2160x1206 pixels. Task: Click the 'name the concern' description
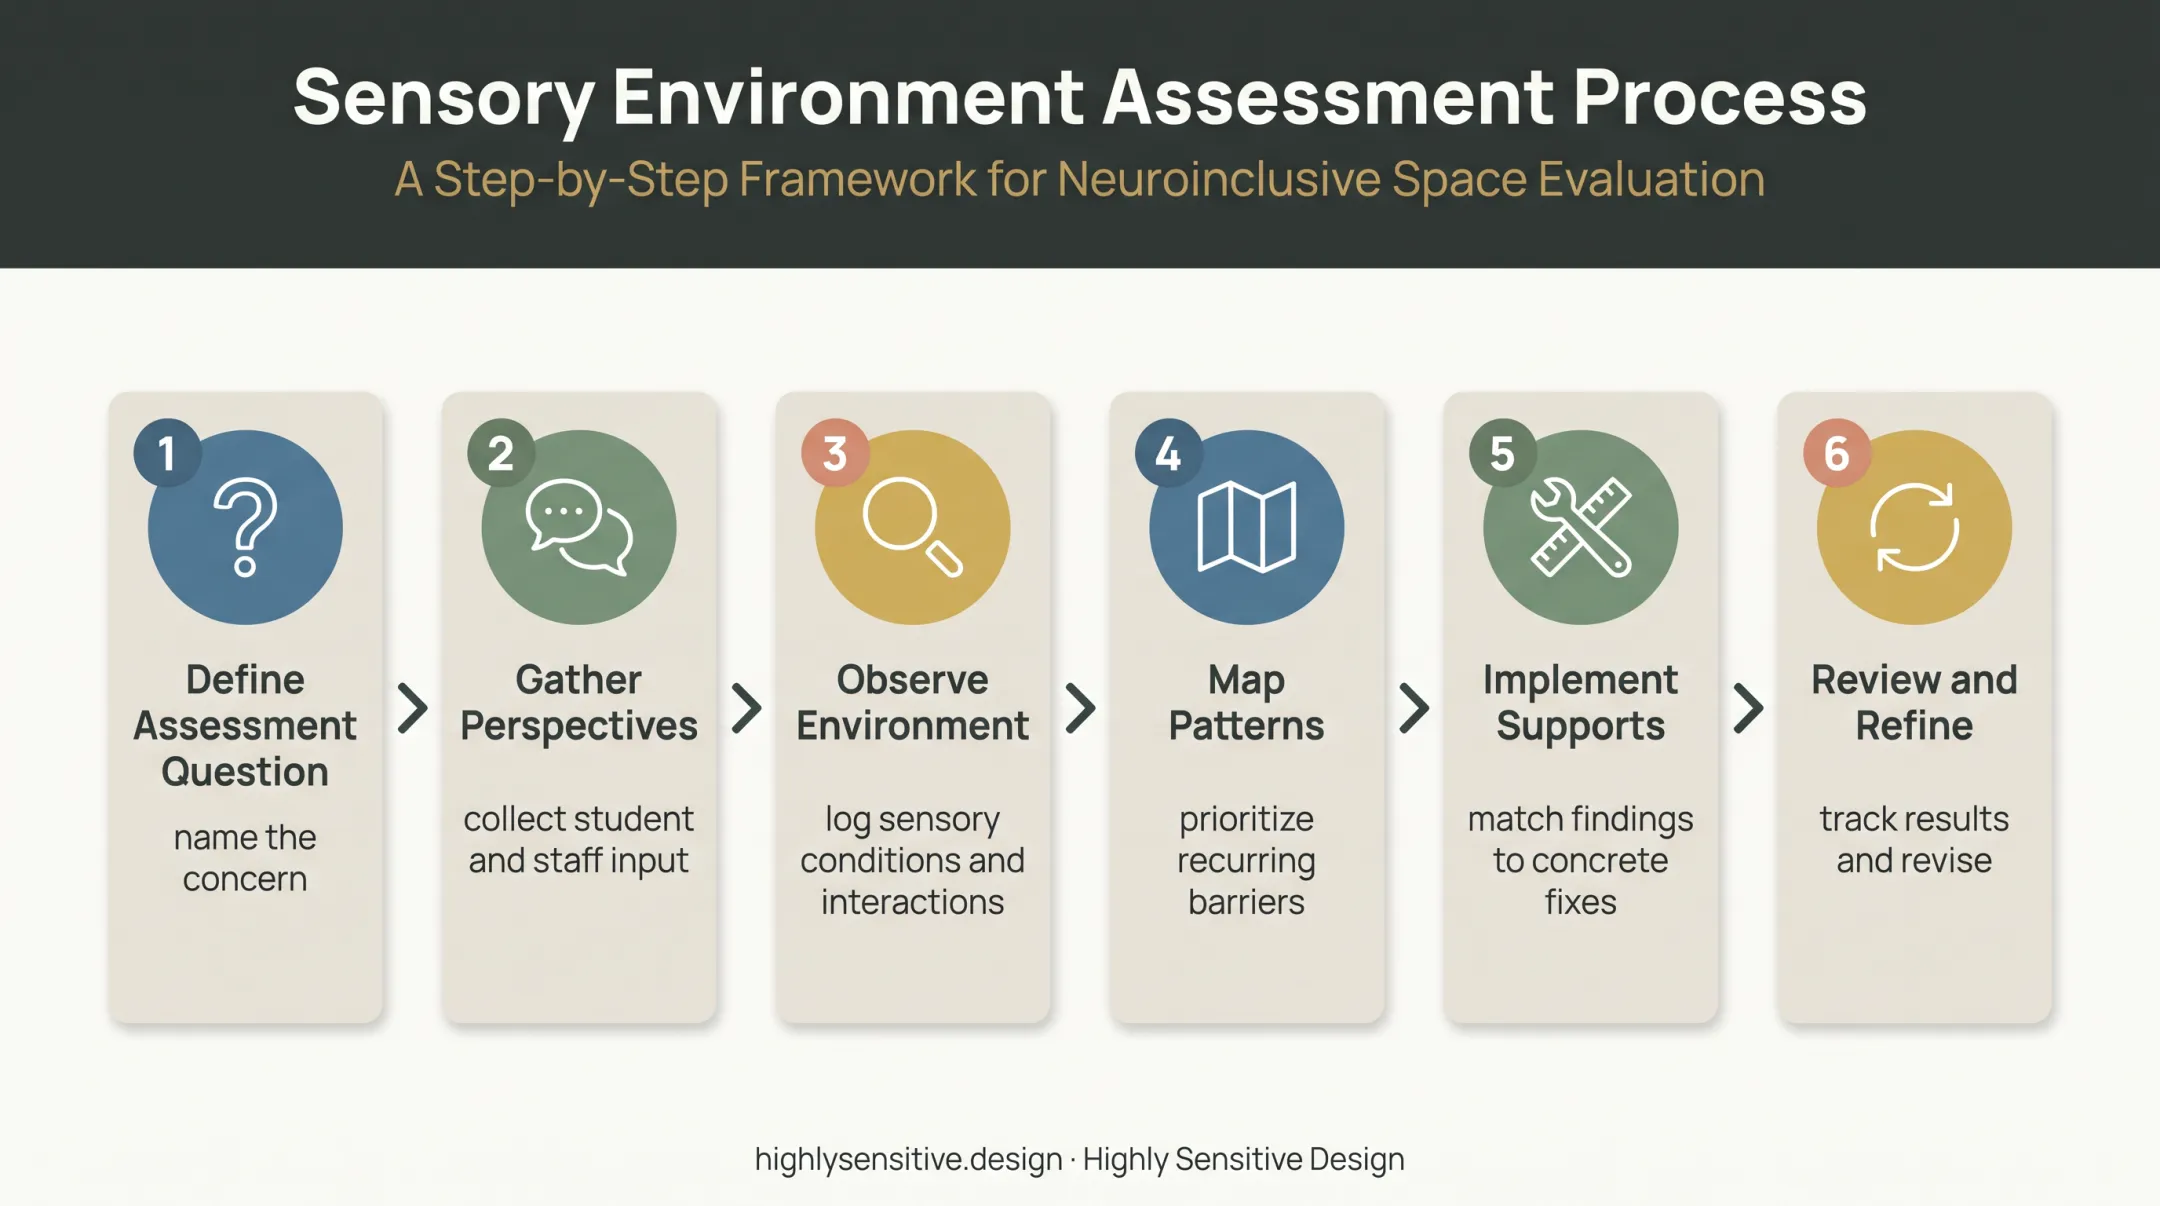[x=245, y=858]
